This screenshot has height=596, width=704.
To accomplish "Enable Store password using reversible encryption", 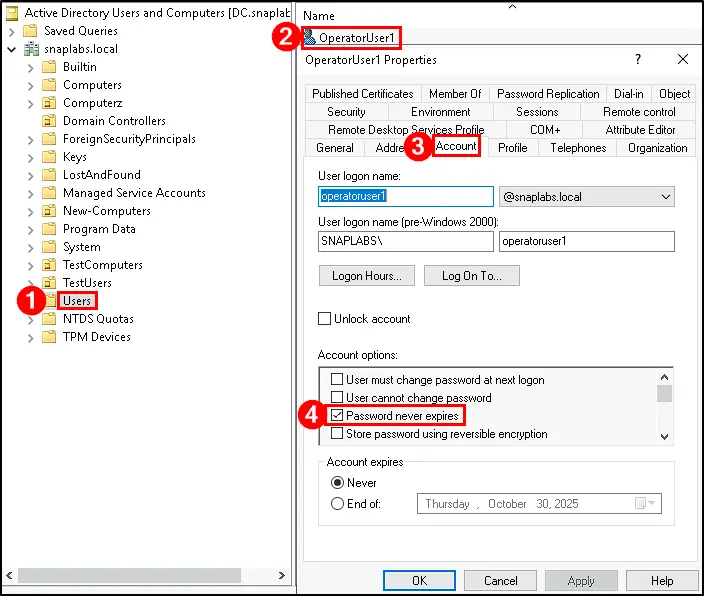I will pos(337,433).
